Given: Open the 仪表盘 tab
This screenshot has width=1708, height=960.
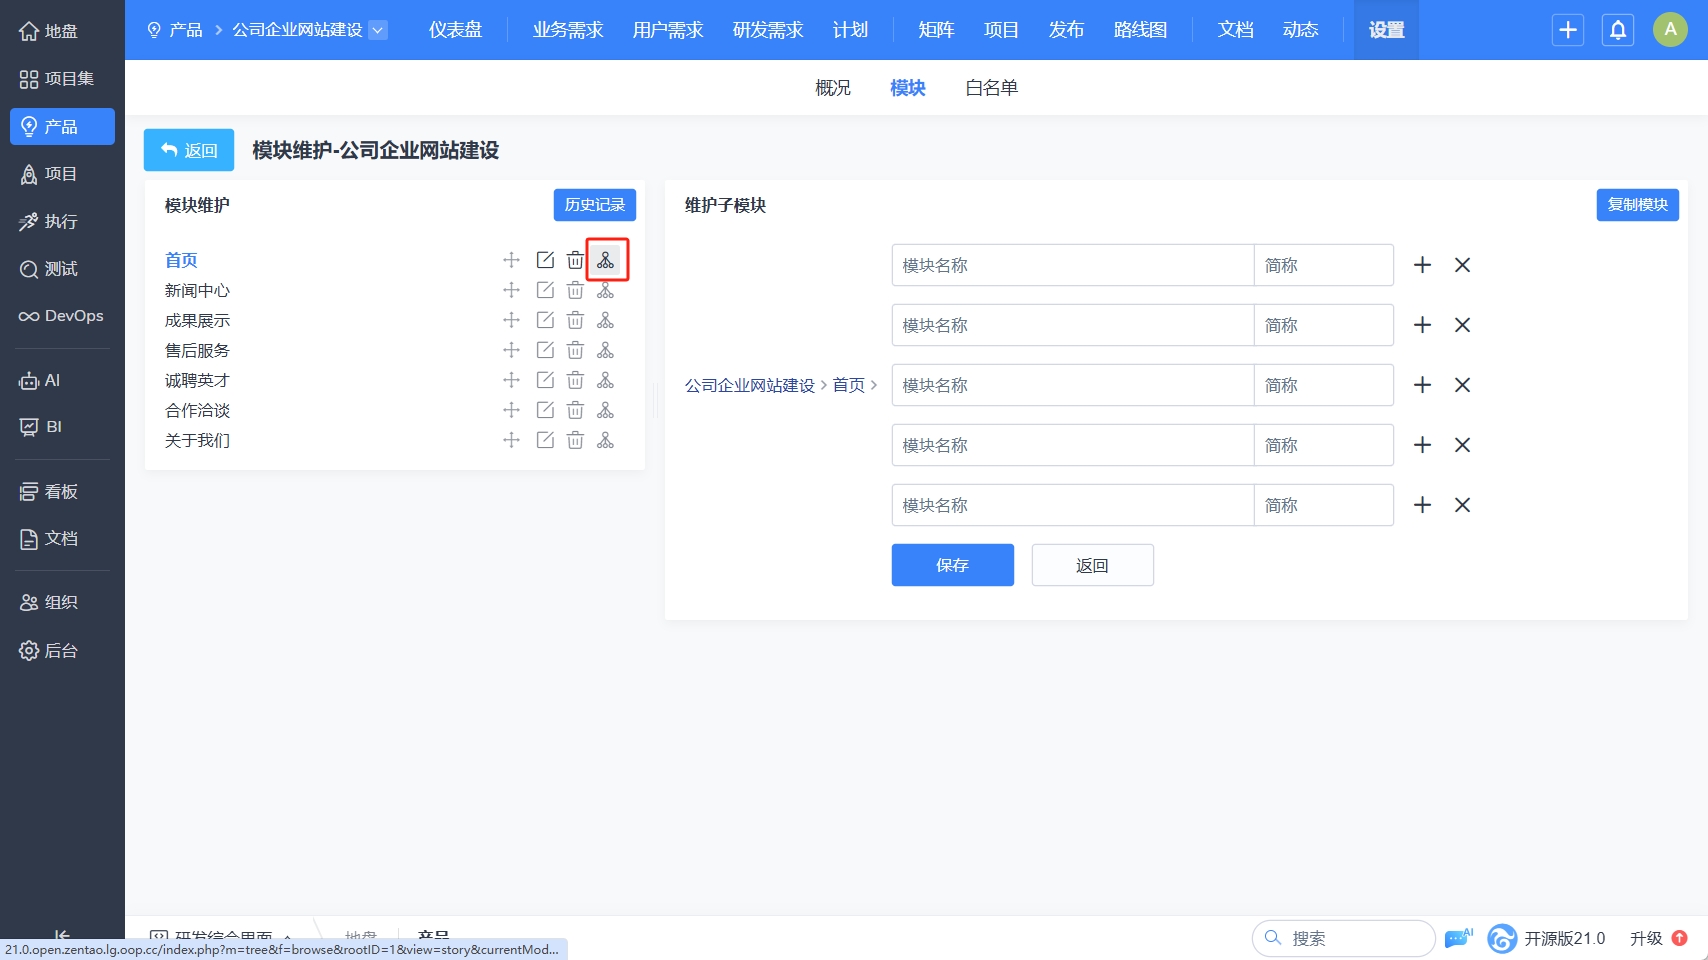Looking at the screenshot, I should (x=455, y=30).
